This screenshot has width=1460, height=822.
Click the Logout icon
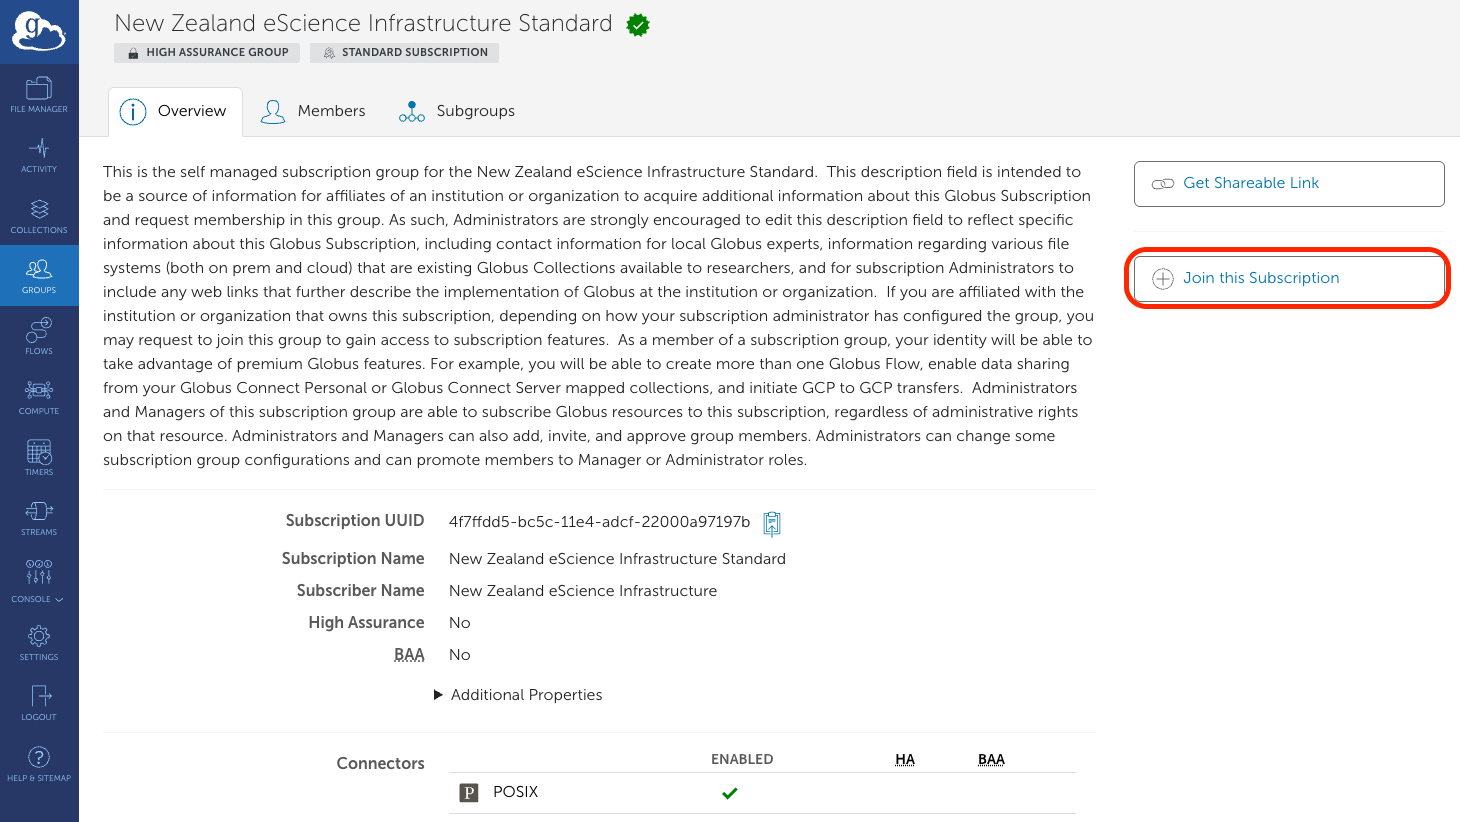(x=39, y=702)
